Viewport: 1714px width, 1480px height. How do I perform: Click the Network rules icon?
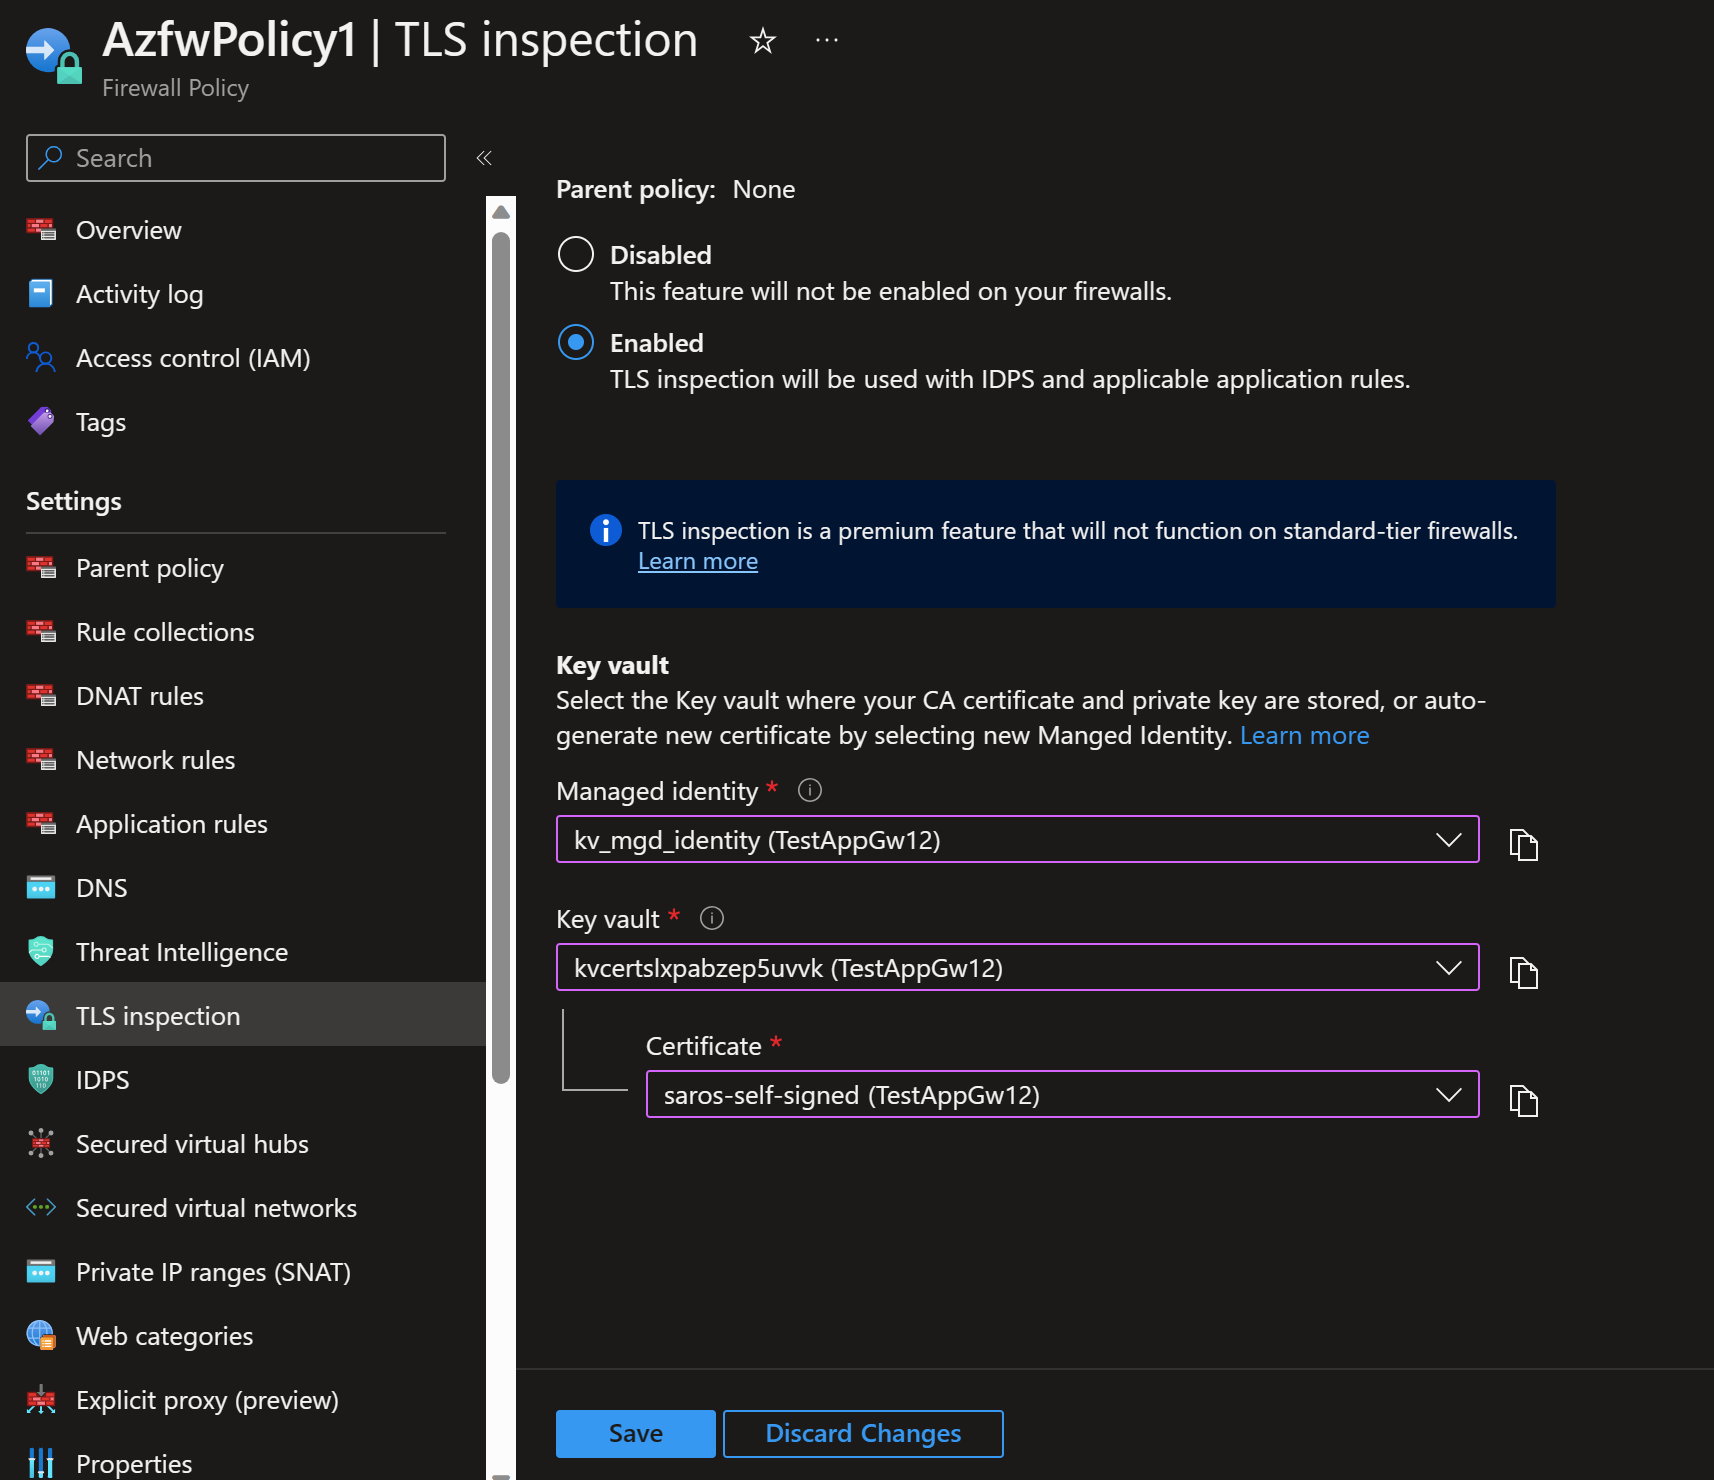(41, 760)
